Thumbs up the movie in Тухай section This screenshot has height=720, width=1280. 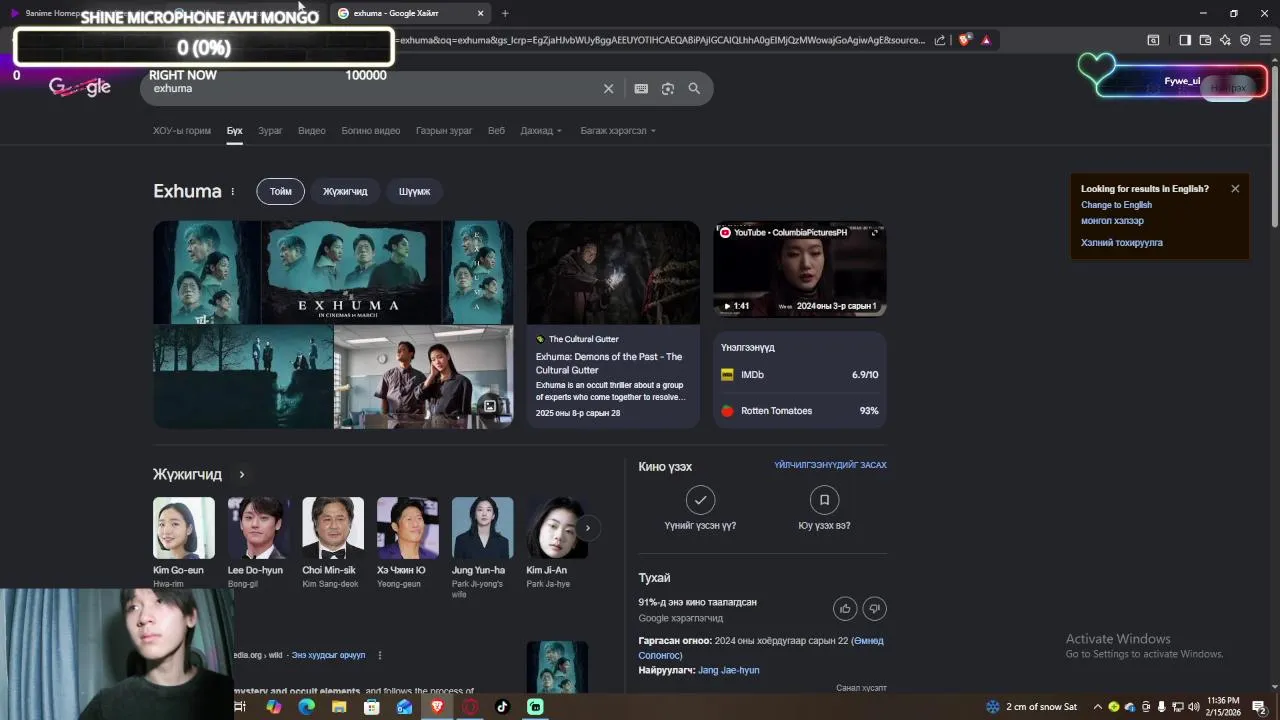(845, 608)
